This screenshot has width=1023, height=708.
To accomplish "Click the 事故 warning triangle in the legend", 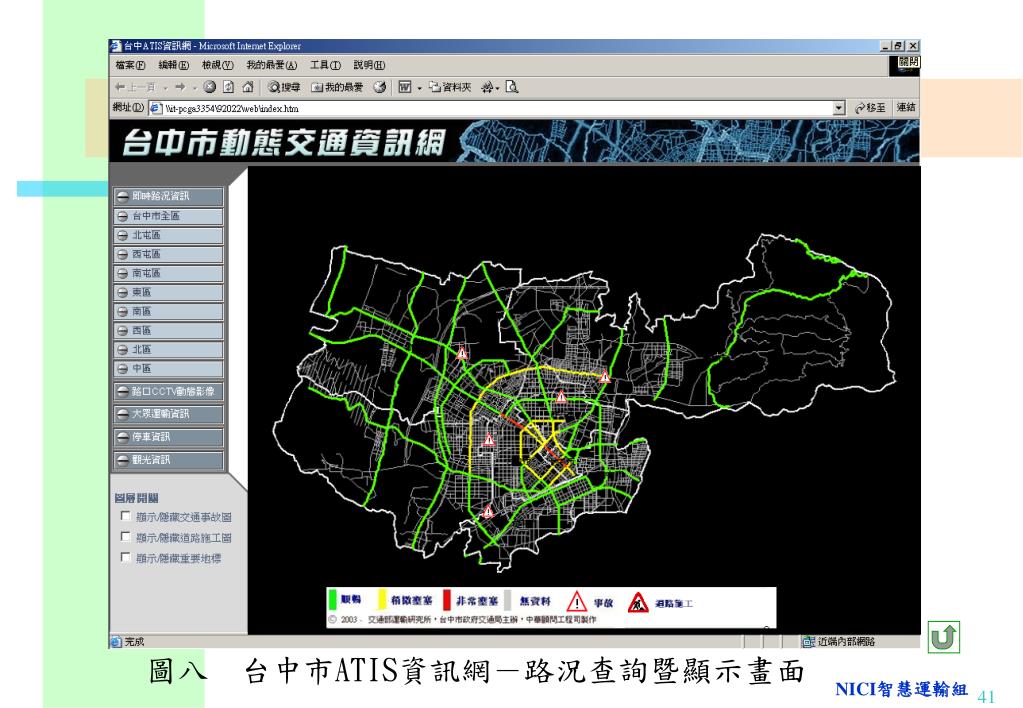I will pyautogui.click(x=577, y=602).
